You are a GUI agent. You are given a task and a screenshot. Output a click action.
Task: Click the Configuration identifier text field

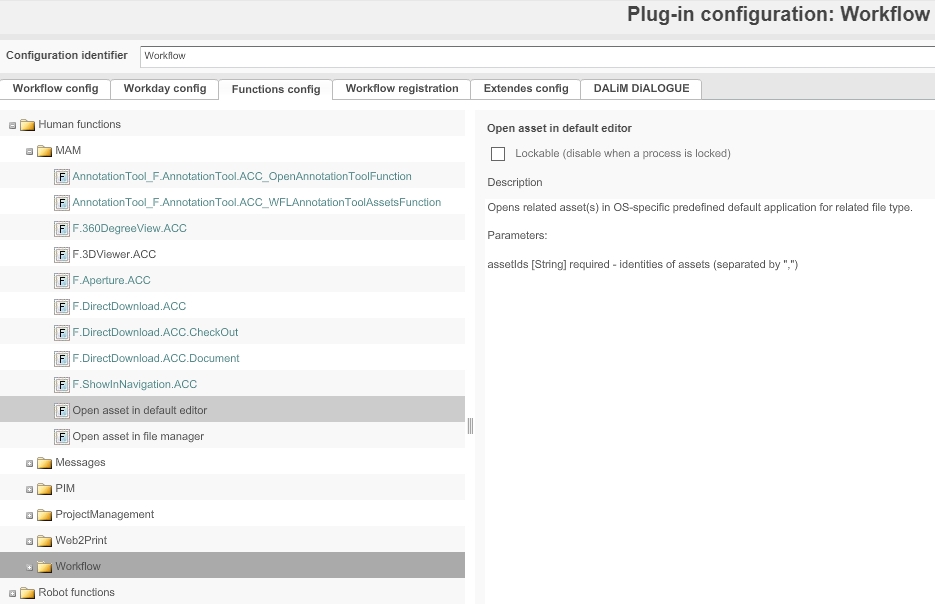click(x=536, y=56)
